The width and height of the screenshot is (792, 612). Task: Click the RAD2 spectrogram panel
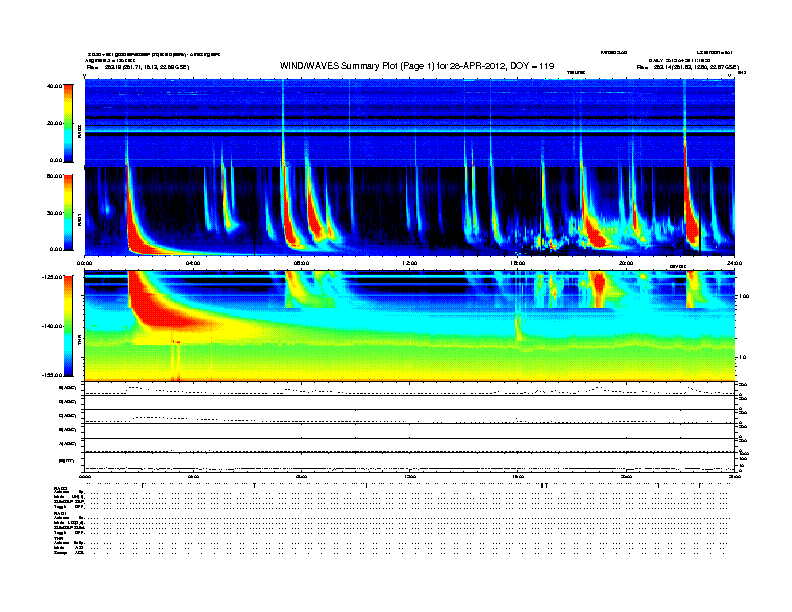pyautogui.click(x=409, y=123)
